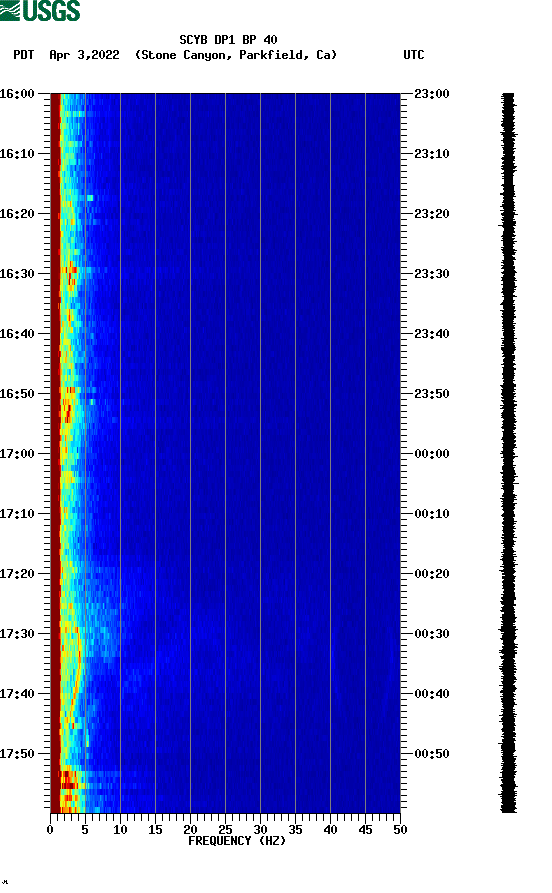Click the '17:30' PDT time label
The width and height of the screenshot is (552, 893).
[x=17, y=634]
